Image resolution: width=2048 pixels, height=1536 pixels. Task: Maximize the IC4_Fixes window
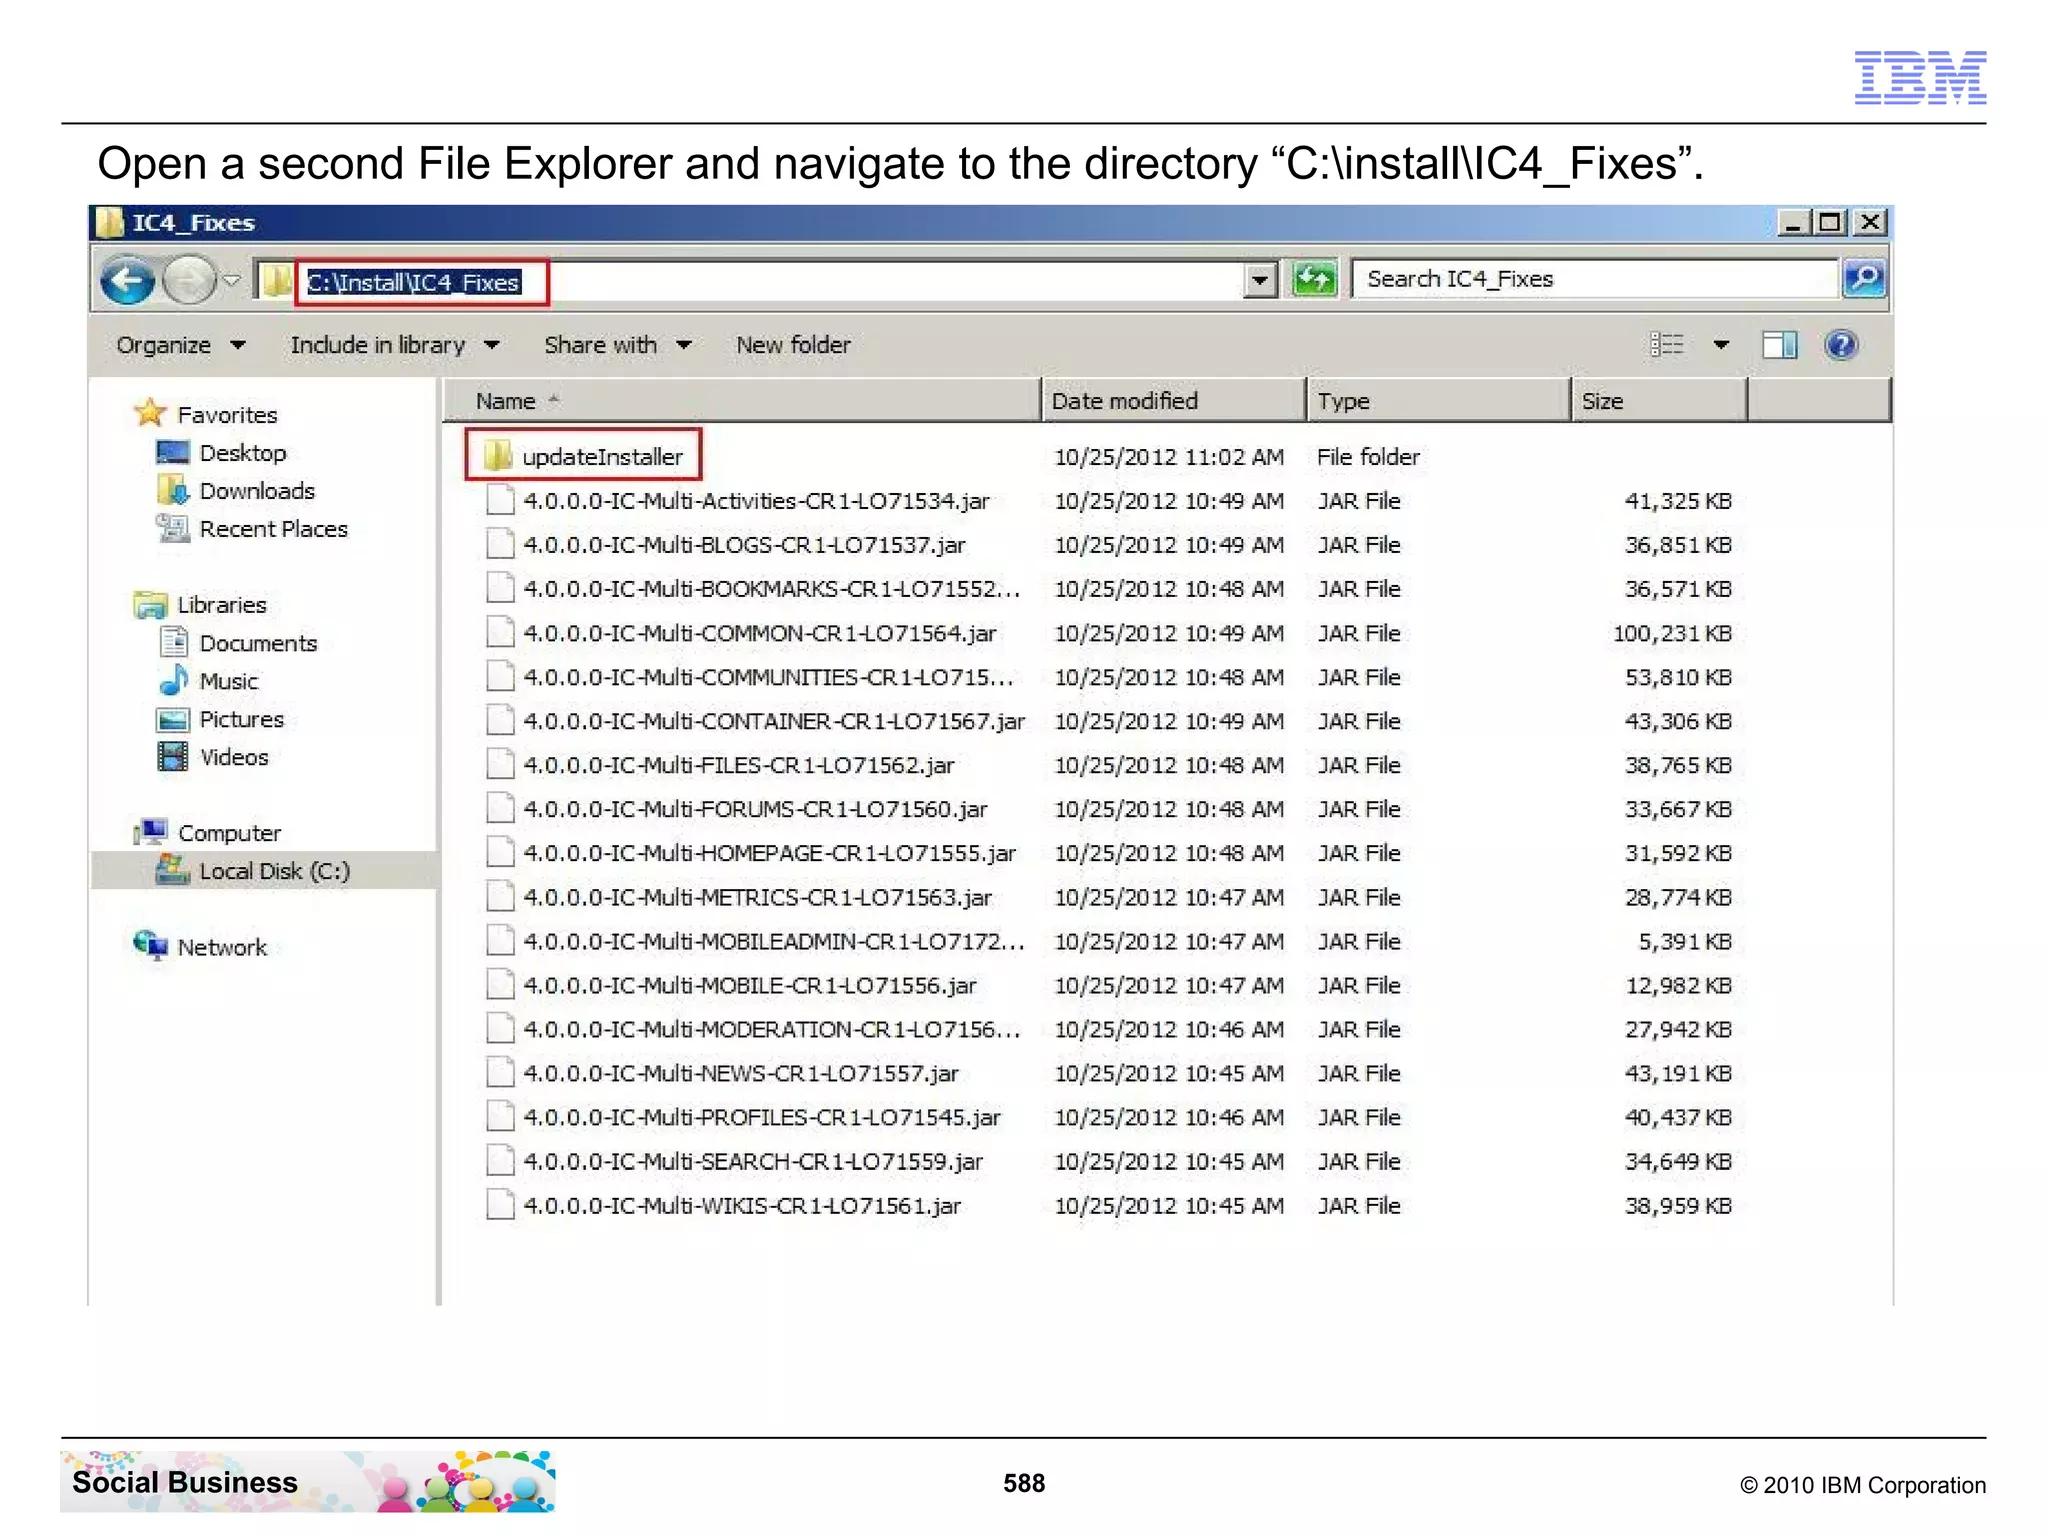[x=1830, y=222]
